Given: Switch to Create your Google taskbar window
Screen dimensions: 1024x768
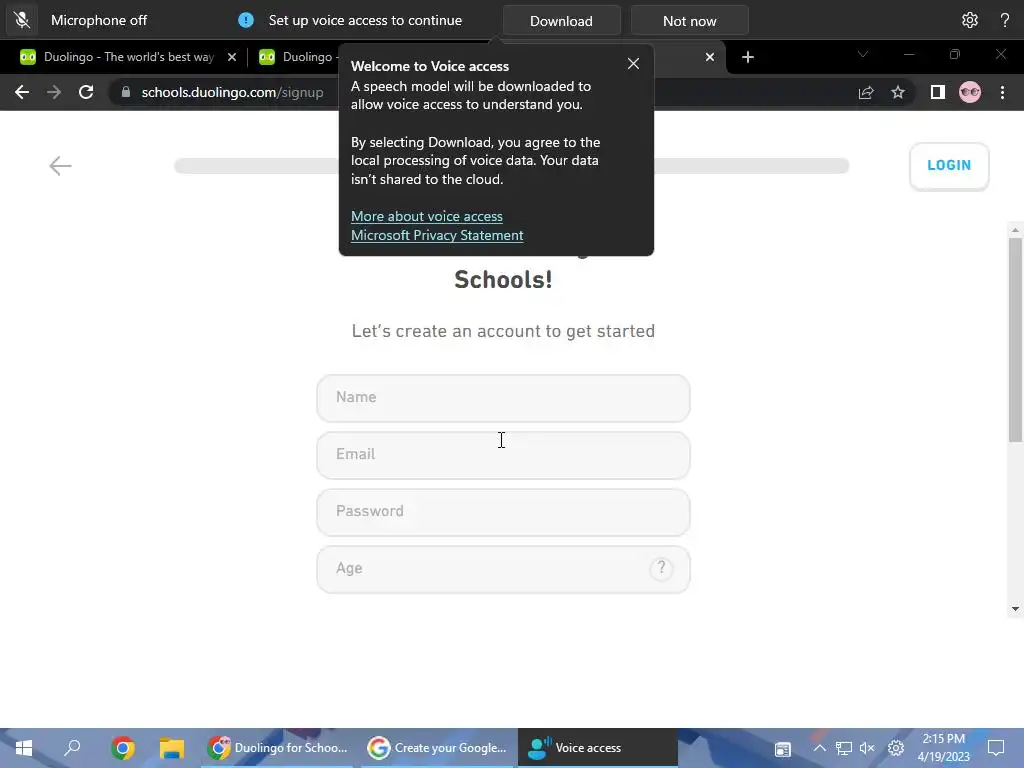Looking at the screenshot, I should point(438,748).
